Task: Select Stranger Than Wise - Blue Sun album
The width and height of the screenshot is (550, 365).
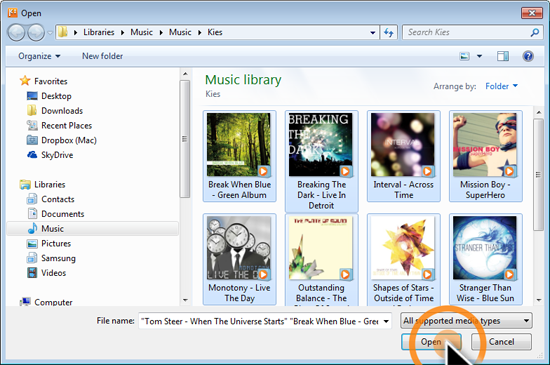Action: point(485,259)
